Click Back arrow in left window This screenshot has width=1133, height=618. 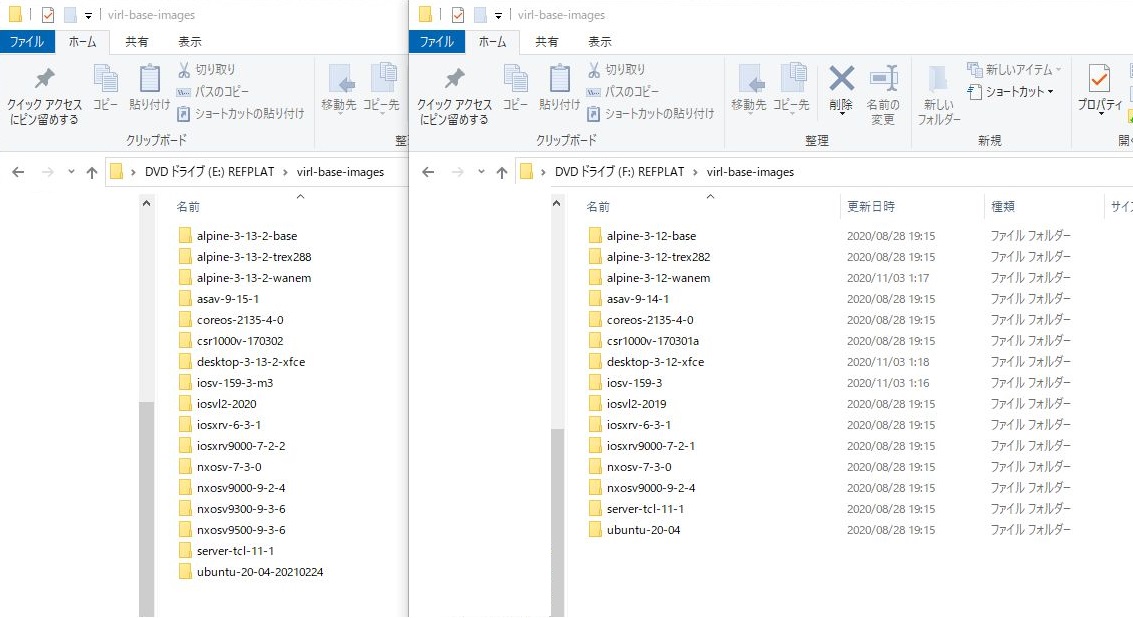point(18,172)
